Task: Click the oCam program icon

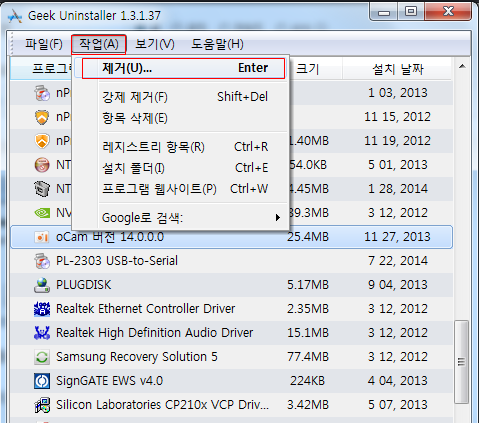Action: click(x=42, y=237)
